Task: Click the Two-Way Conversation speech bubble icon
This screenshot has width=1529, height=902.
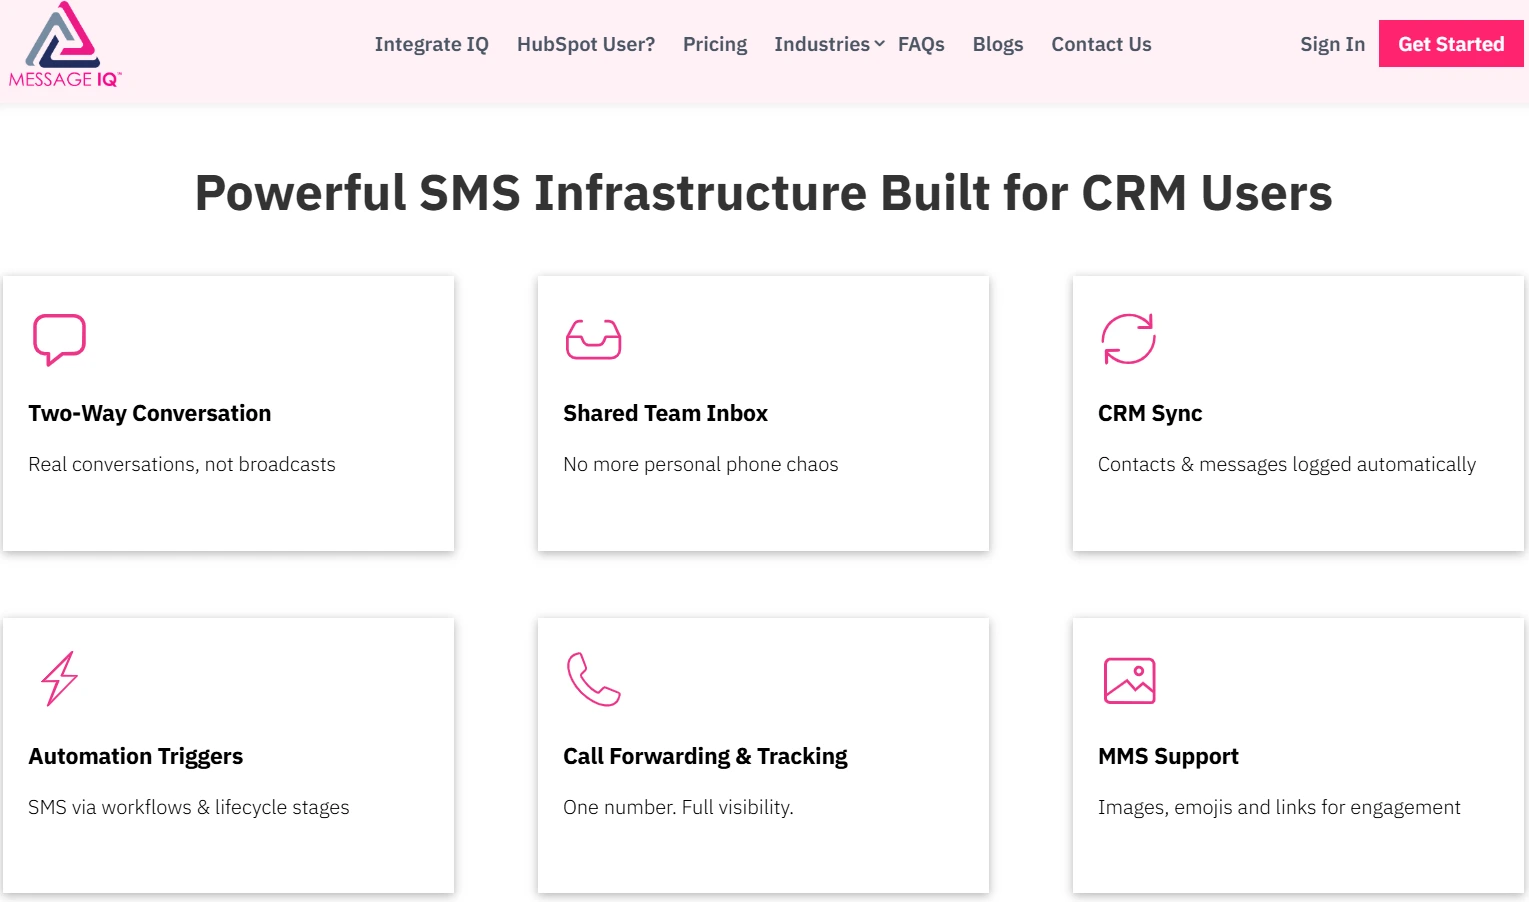Action: (59, 339)
